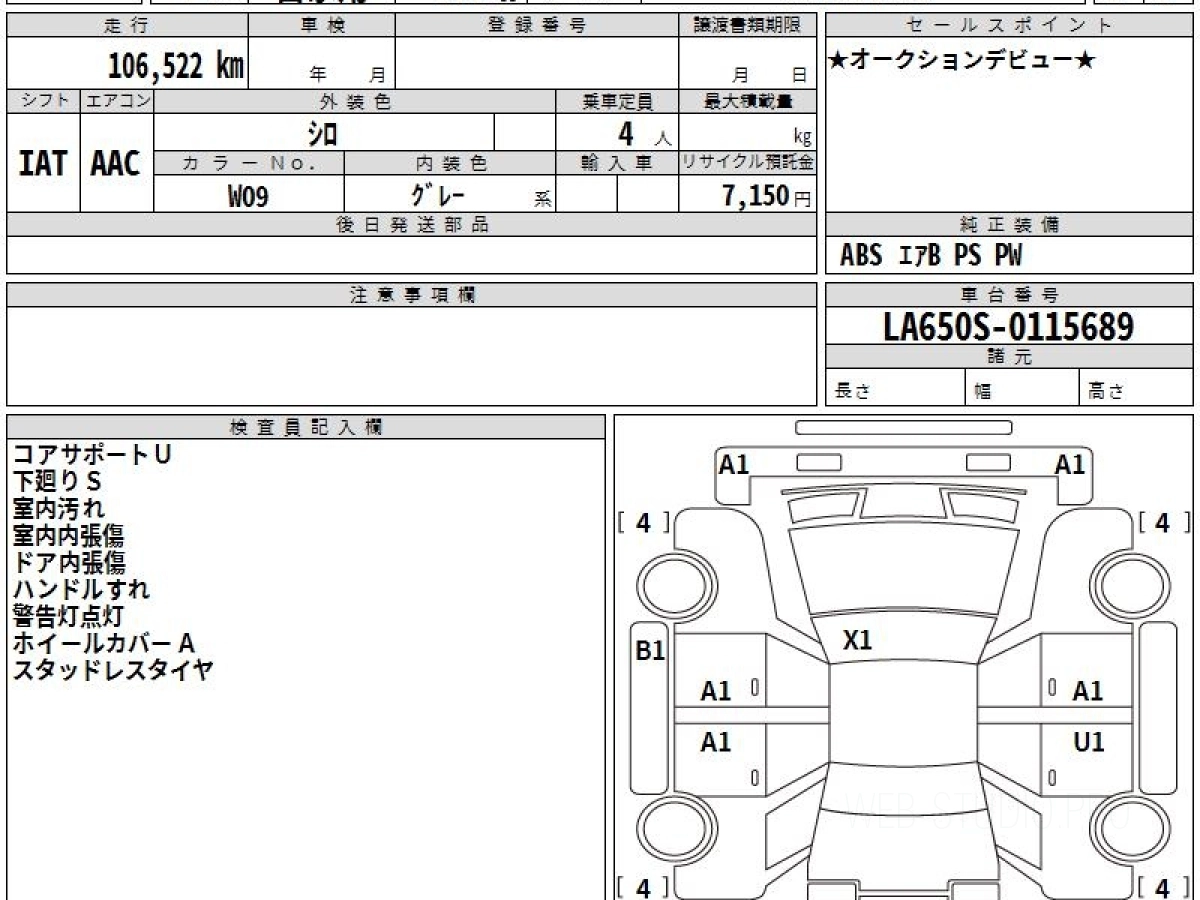Click the X1 mark on the windshield
This screenshot has width=1200, height=900.
point(857,641)
